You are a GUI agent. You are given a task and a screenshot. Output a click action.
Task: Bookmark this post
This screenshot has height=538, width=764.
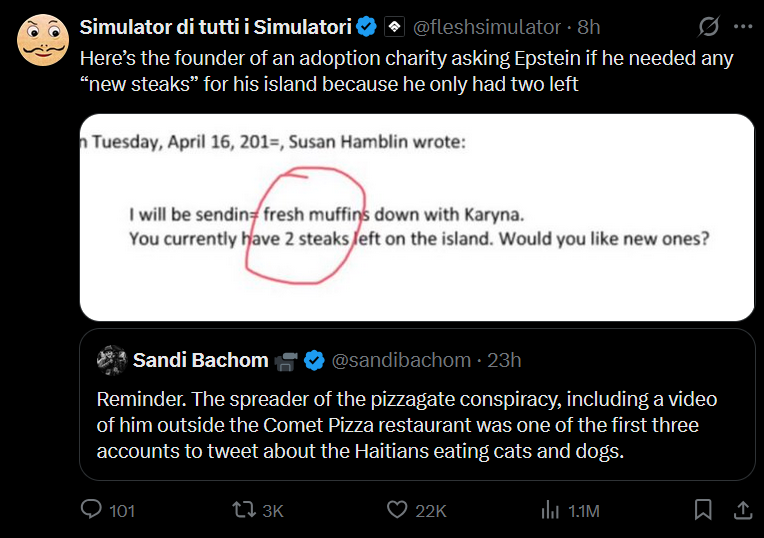tap(704, 510)
